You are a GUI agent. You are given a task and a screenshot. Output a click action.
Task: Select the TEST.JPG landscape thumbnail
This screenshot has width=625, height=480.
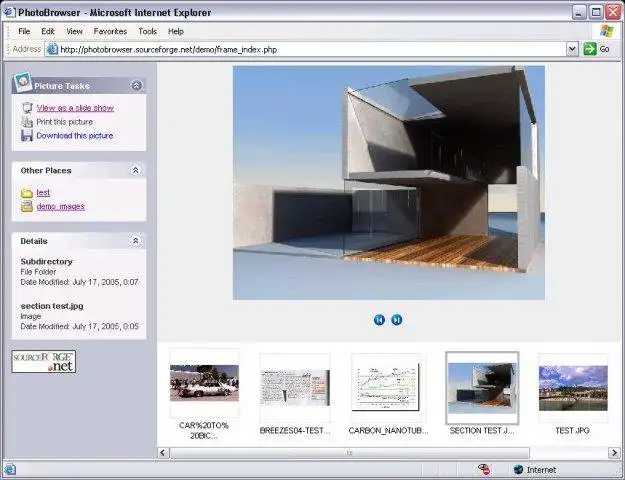click(573, 388)
